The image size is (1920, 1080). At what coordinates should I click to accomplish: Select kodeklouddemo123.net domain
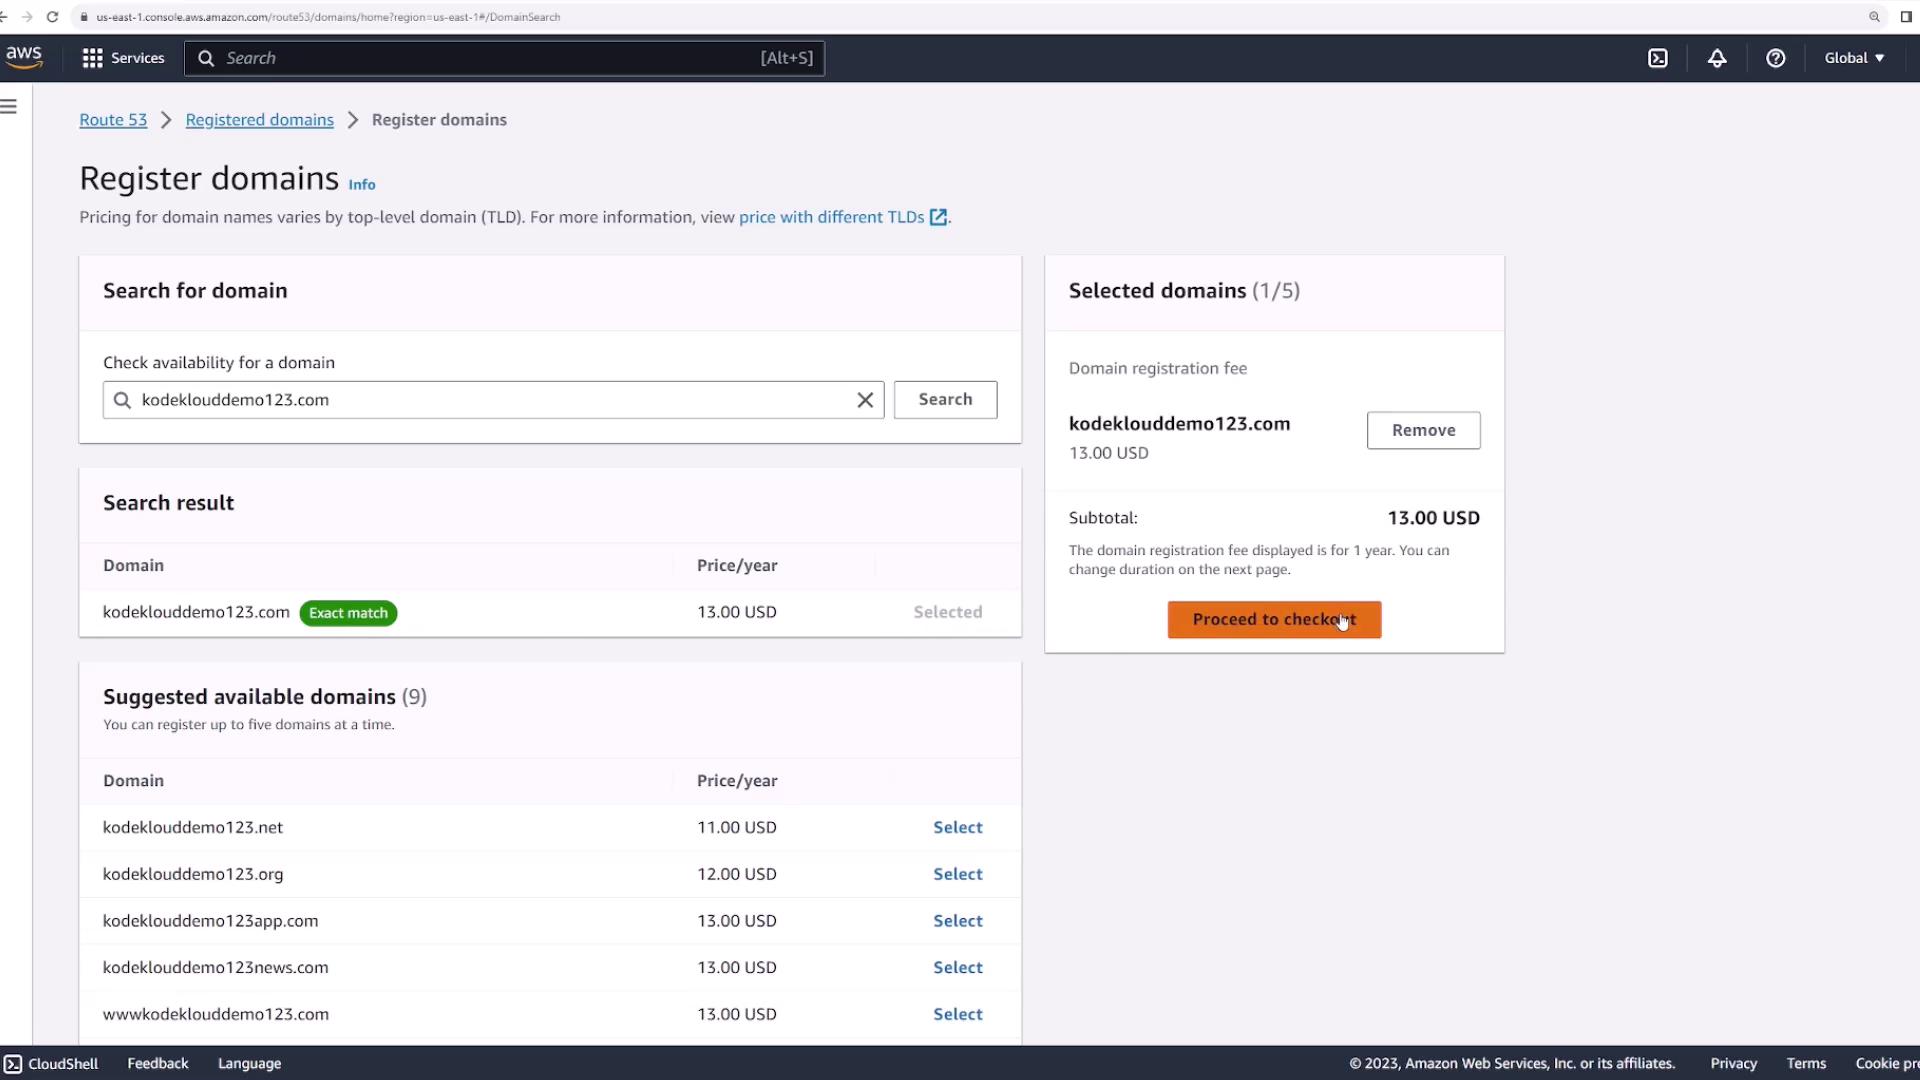pyautogui.click(x=957, y=827)
